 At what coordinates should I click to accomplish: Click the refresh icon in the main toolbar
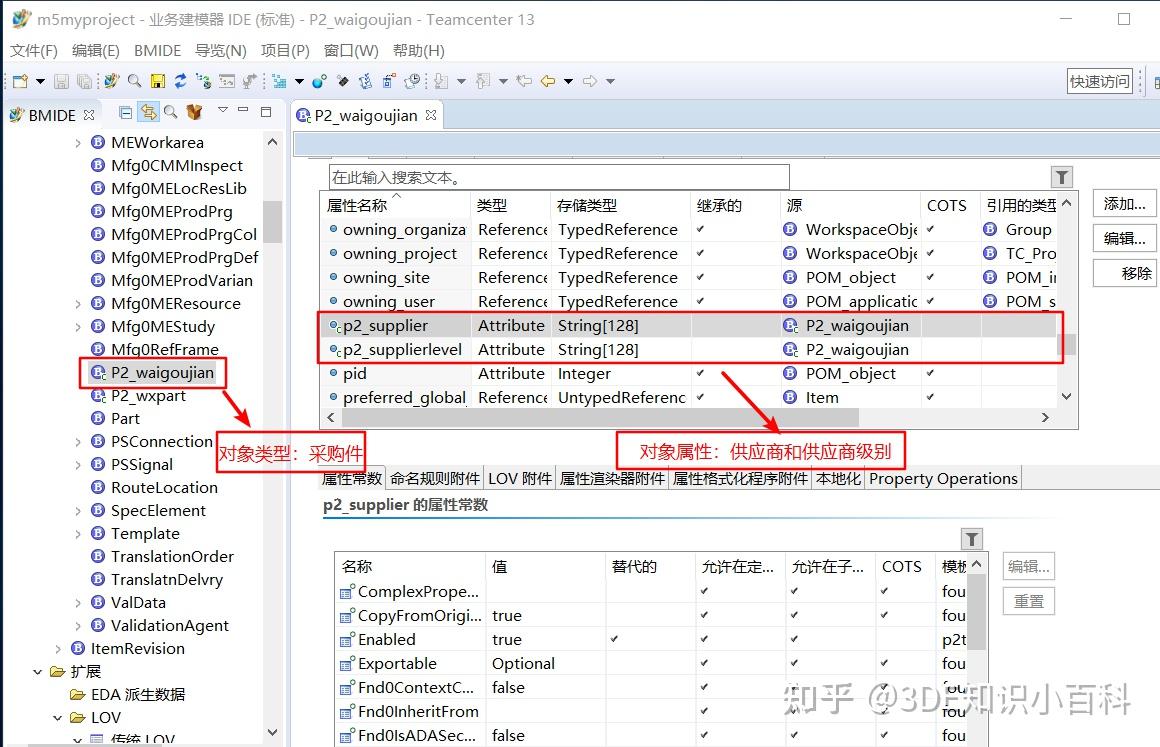pyautogui.click(x=180, y=81)
